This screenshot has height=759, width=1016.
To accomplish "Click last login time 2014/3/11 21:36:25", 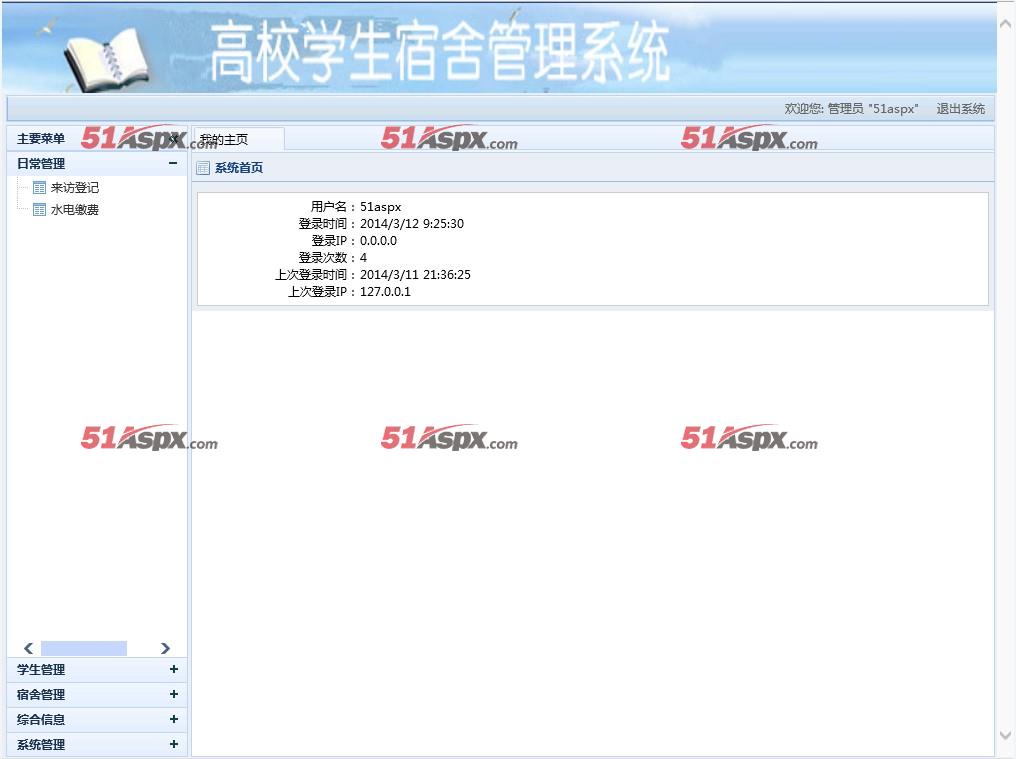I will [x=415, y=275].
